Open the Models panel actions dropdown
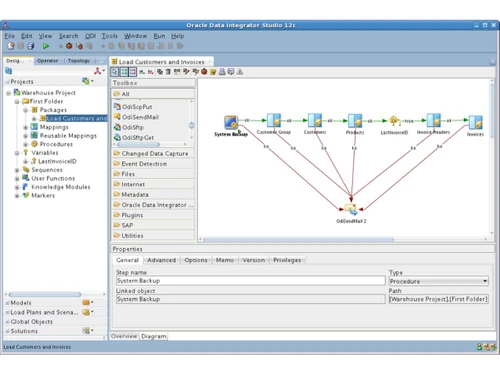Image resolution: width=500 pixels, height=375 pixels. pyautogui.click(x=87, y=302)
